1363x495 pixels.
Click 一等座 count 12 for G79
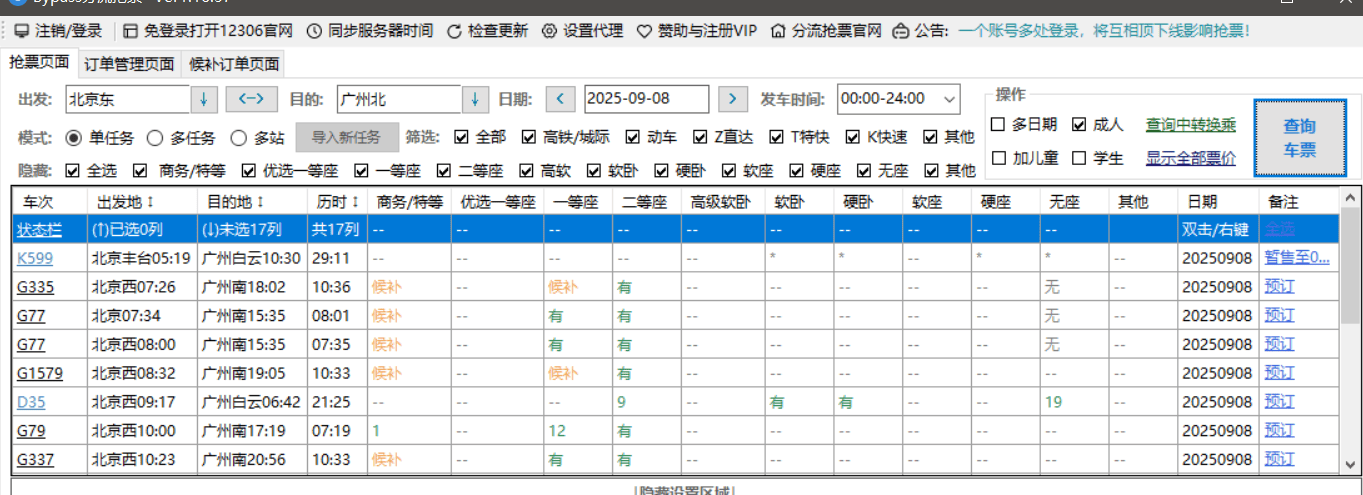(558, 431)
